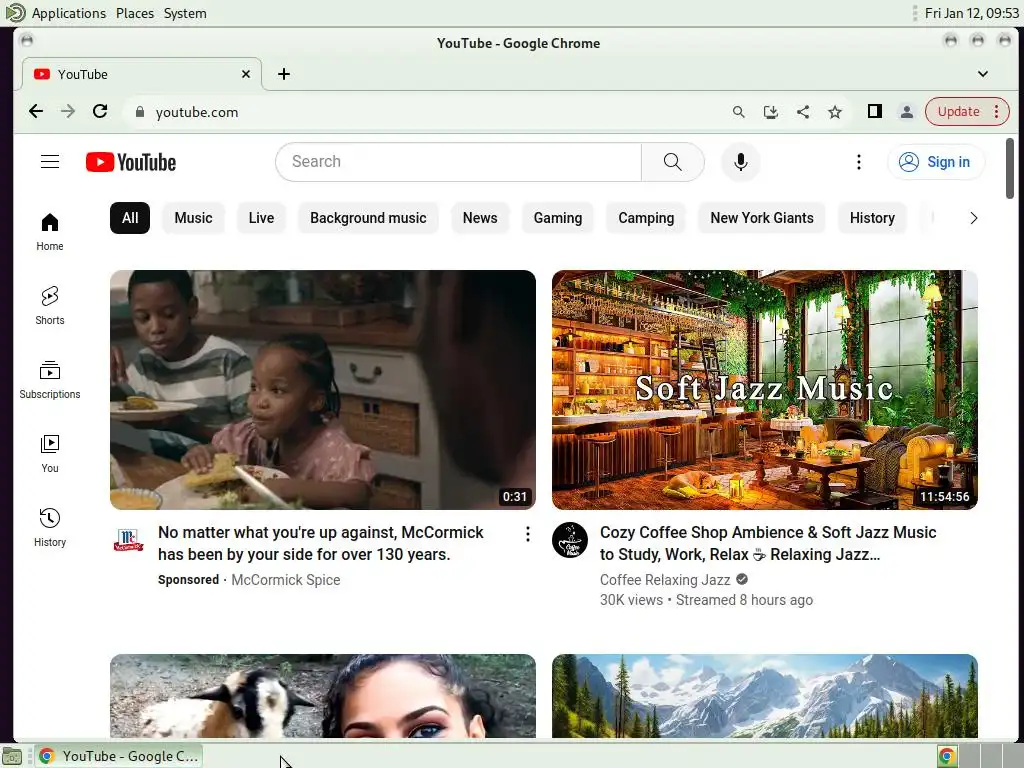Open the goat and woman video thumbnail
The image size is (1024, 768).
(x=323, y=696)
